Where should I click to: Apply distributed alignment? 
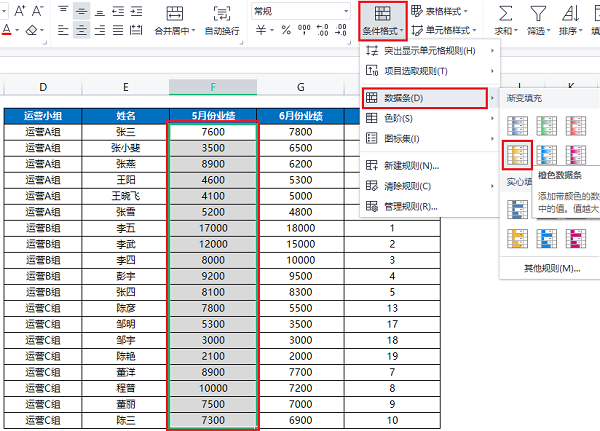[136, 30]
